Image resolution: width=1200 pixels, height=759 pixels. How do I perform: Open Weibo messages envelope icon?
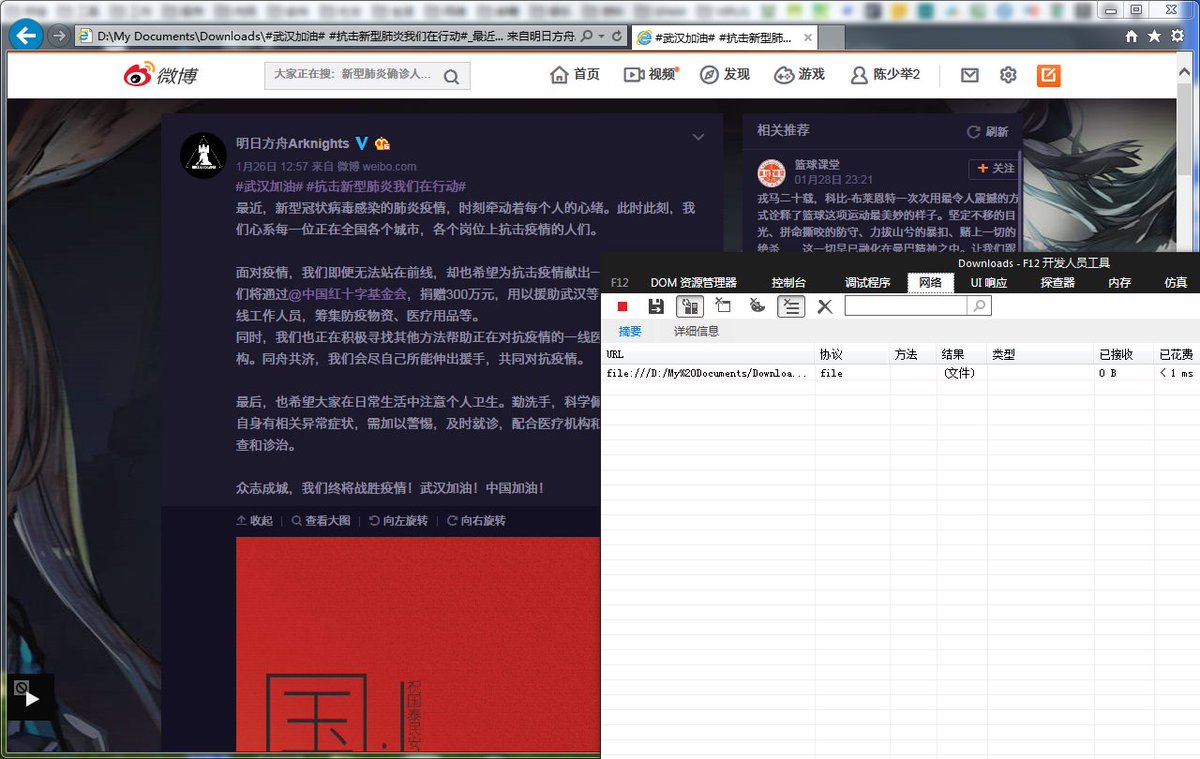pyautogui.click(x=969, y=75)
